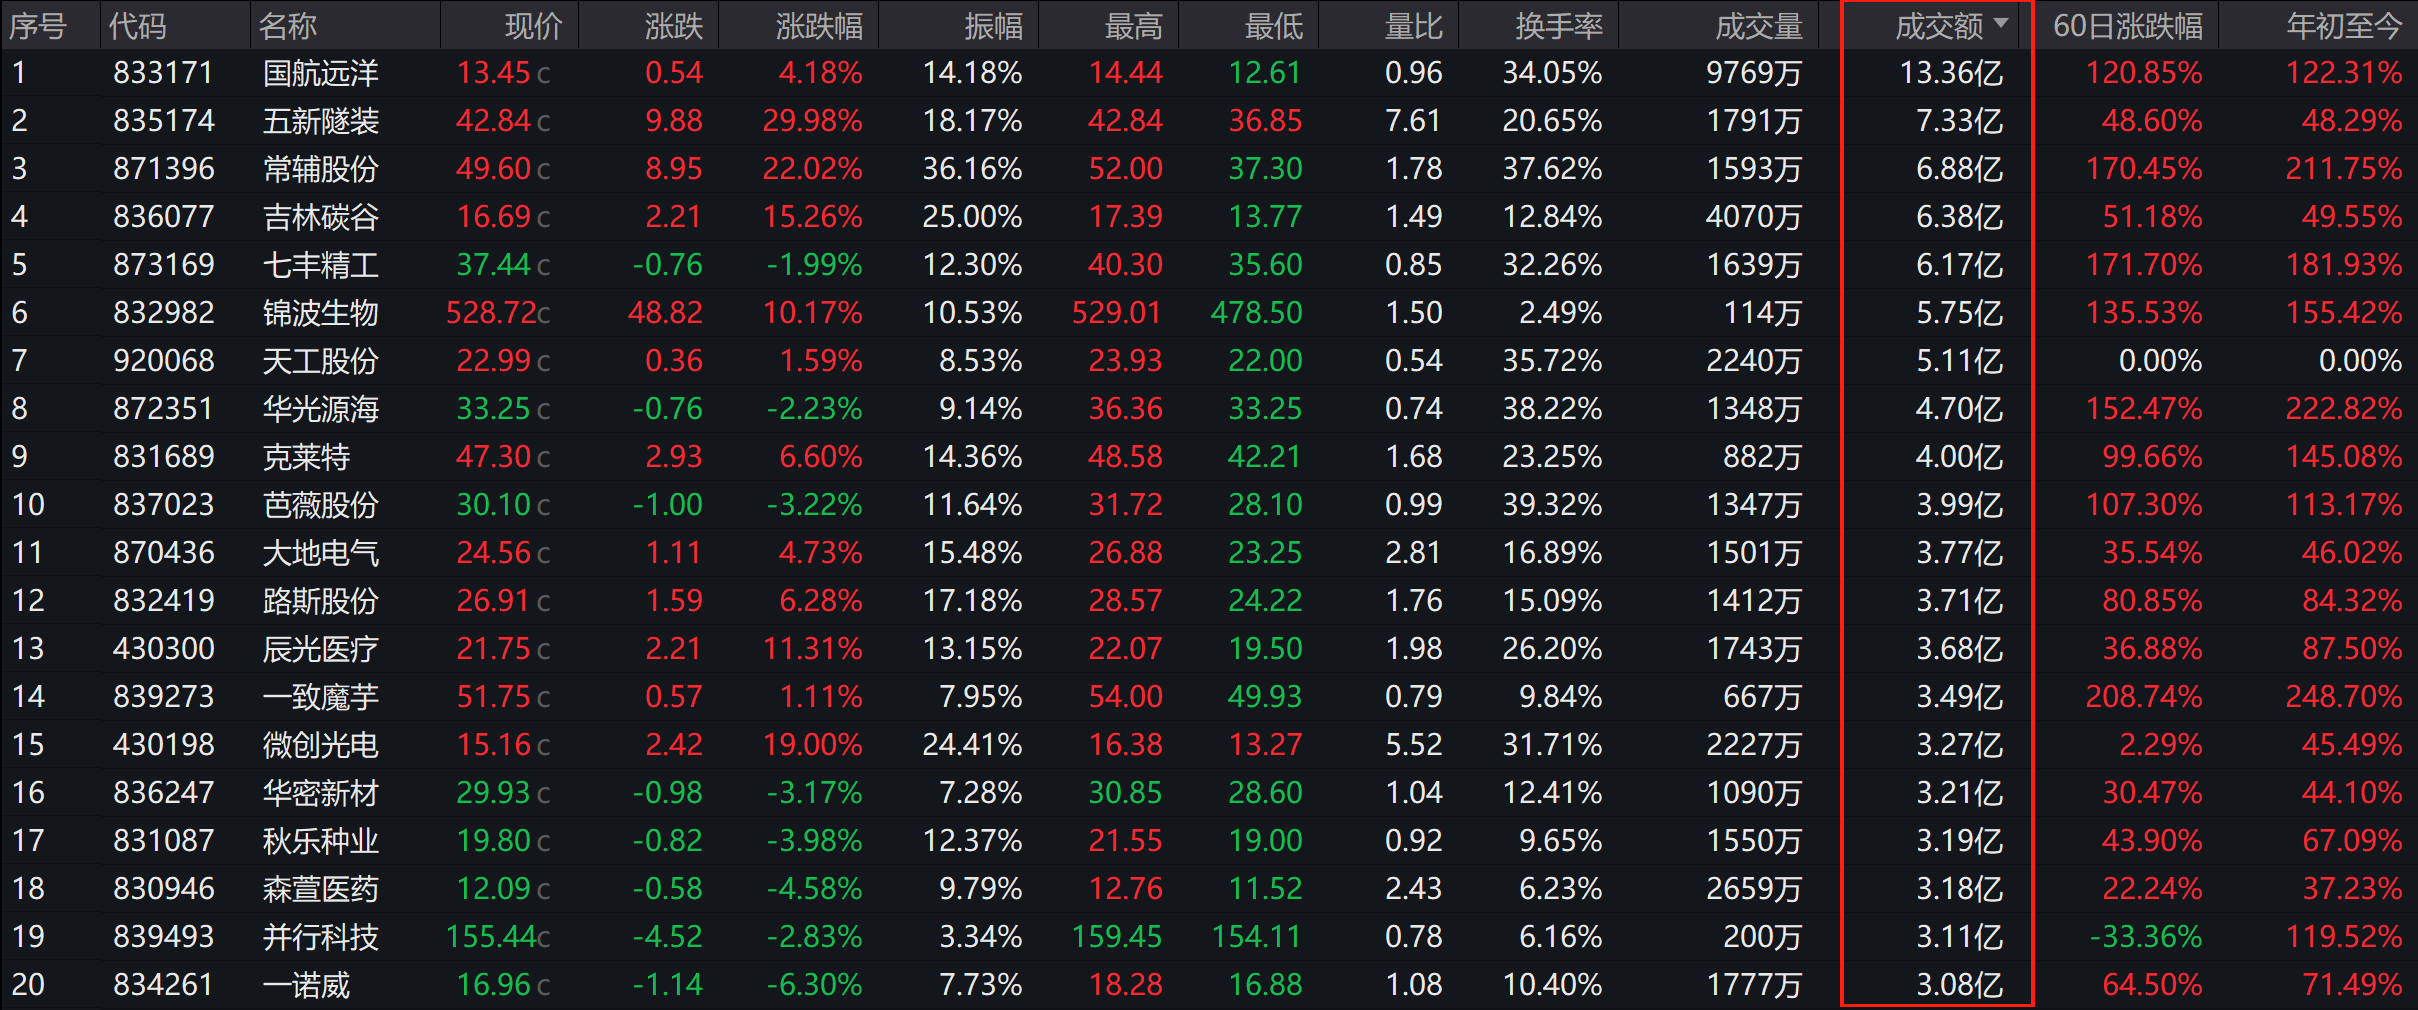The image size is (2418, 1010).
Task: Select stock name 微创光电
Action: 321,745
